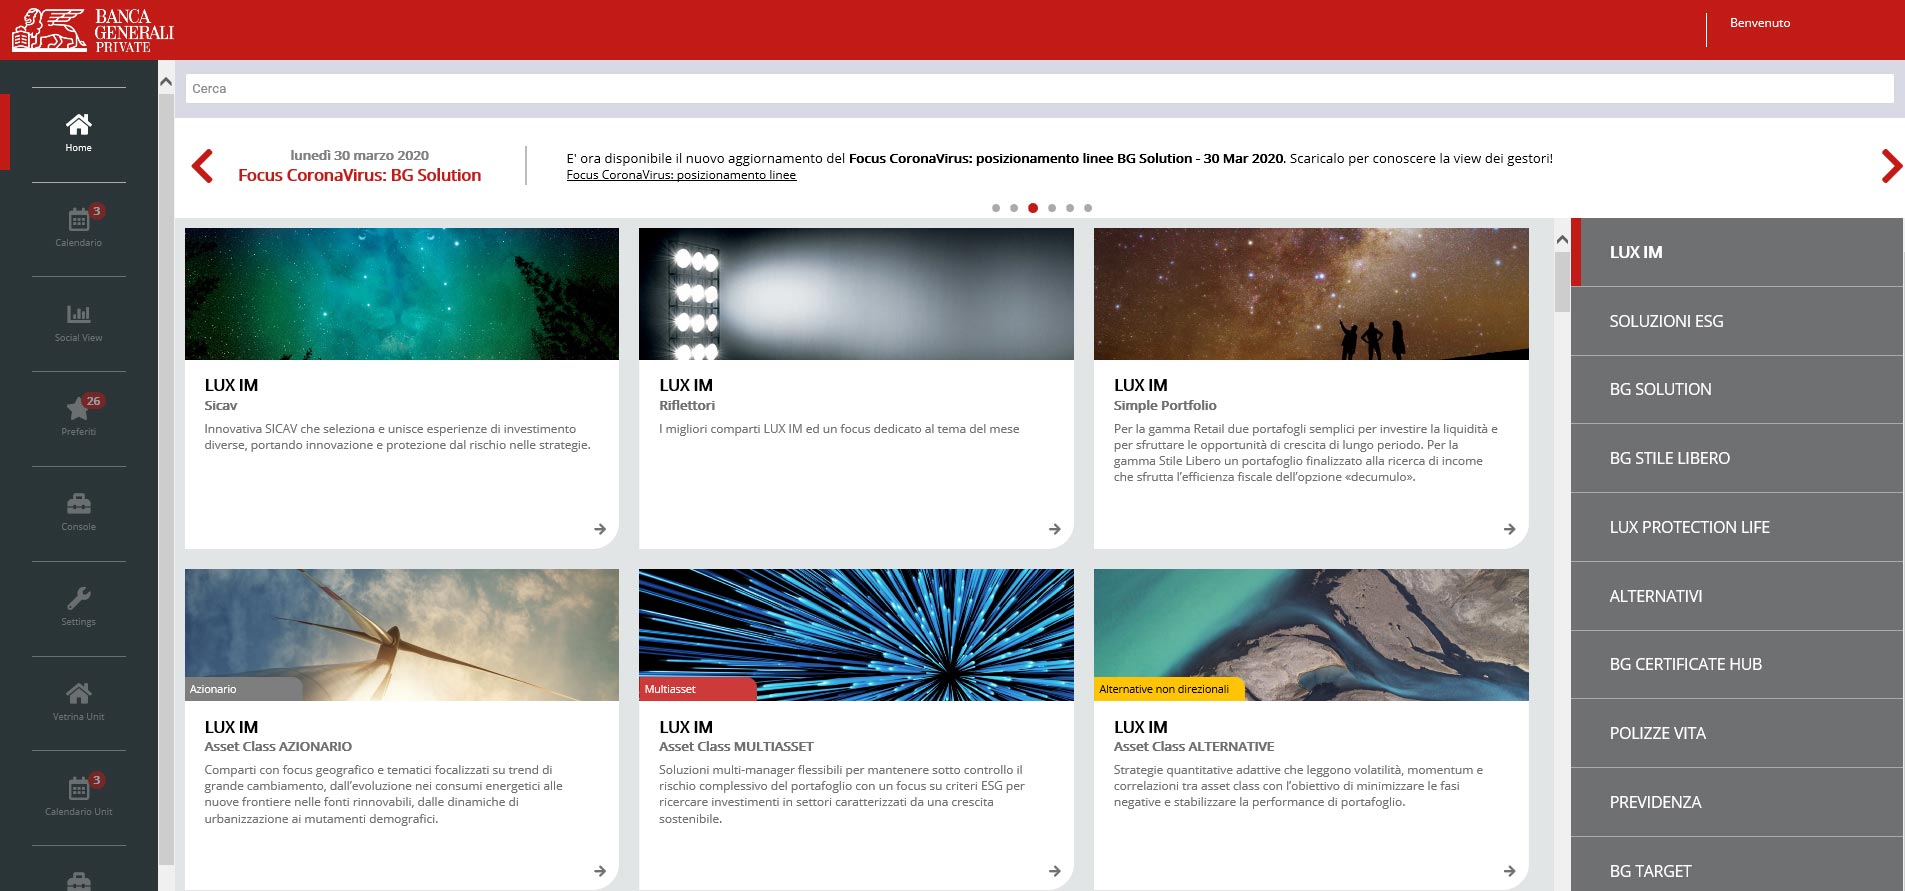1905x891 pixels.
Task: Open the starry sky Simple Portfolio thumbnail
Action: tap(1311, 294)
